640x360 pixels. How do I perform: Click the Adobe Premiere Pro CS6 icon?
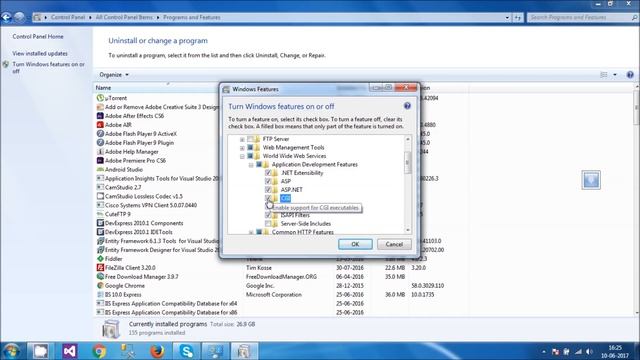[x=100, y=160]
